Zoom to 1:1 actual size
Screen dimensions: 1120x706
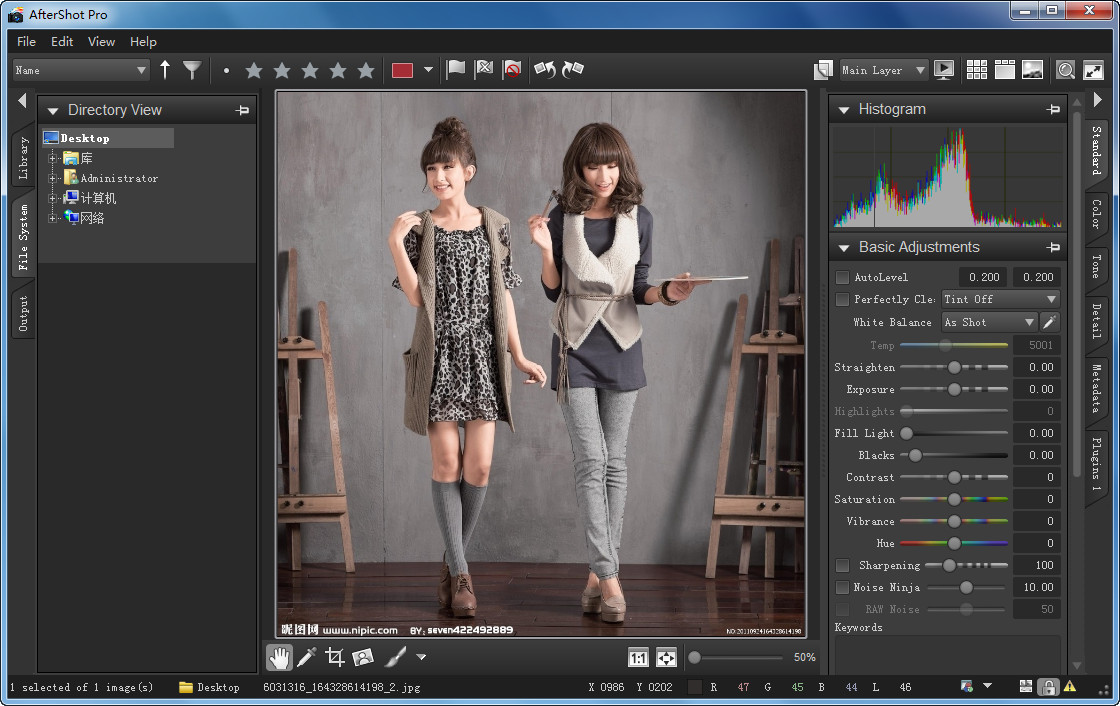(638, 657)
